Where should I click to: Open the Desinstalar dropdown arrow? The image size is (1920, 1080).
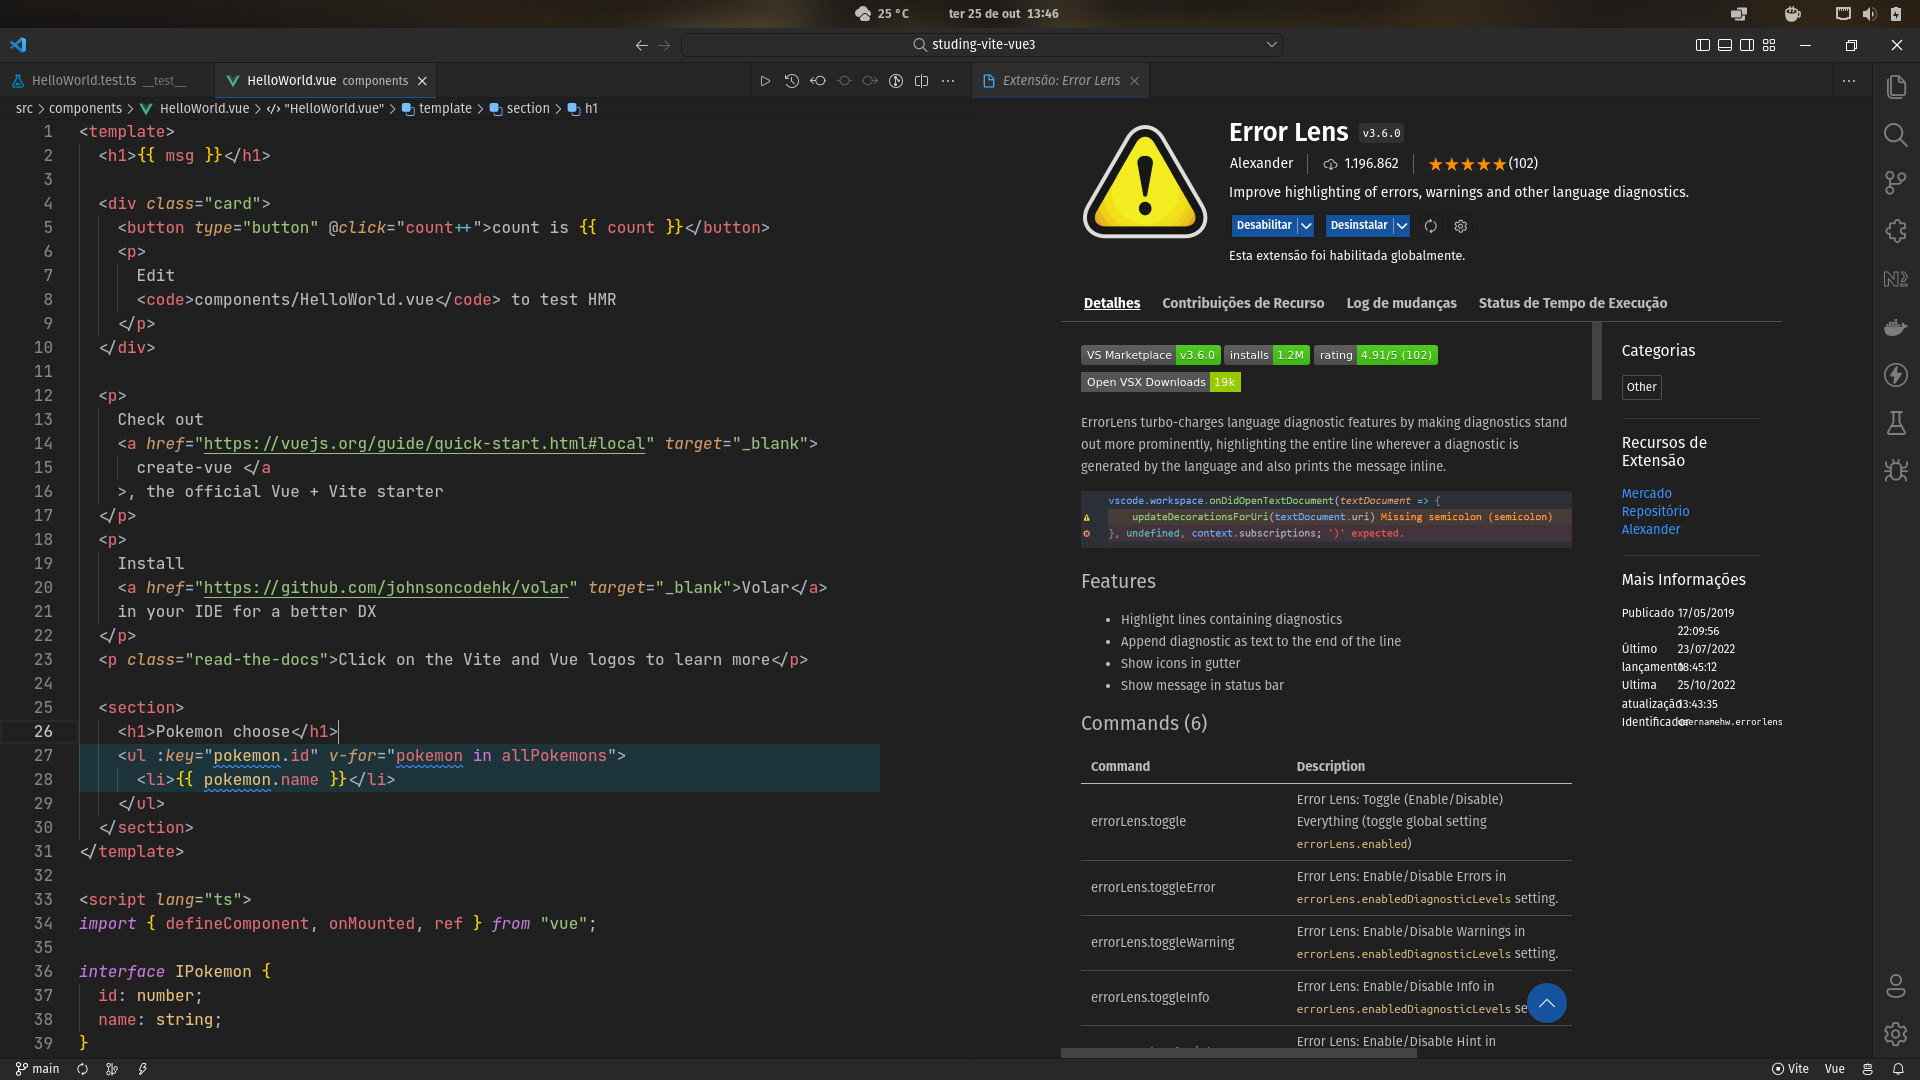[1401, 226]
